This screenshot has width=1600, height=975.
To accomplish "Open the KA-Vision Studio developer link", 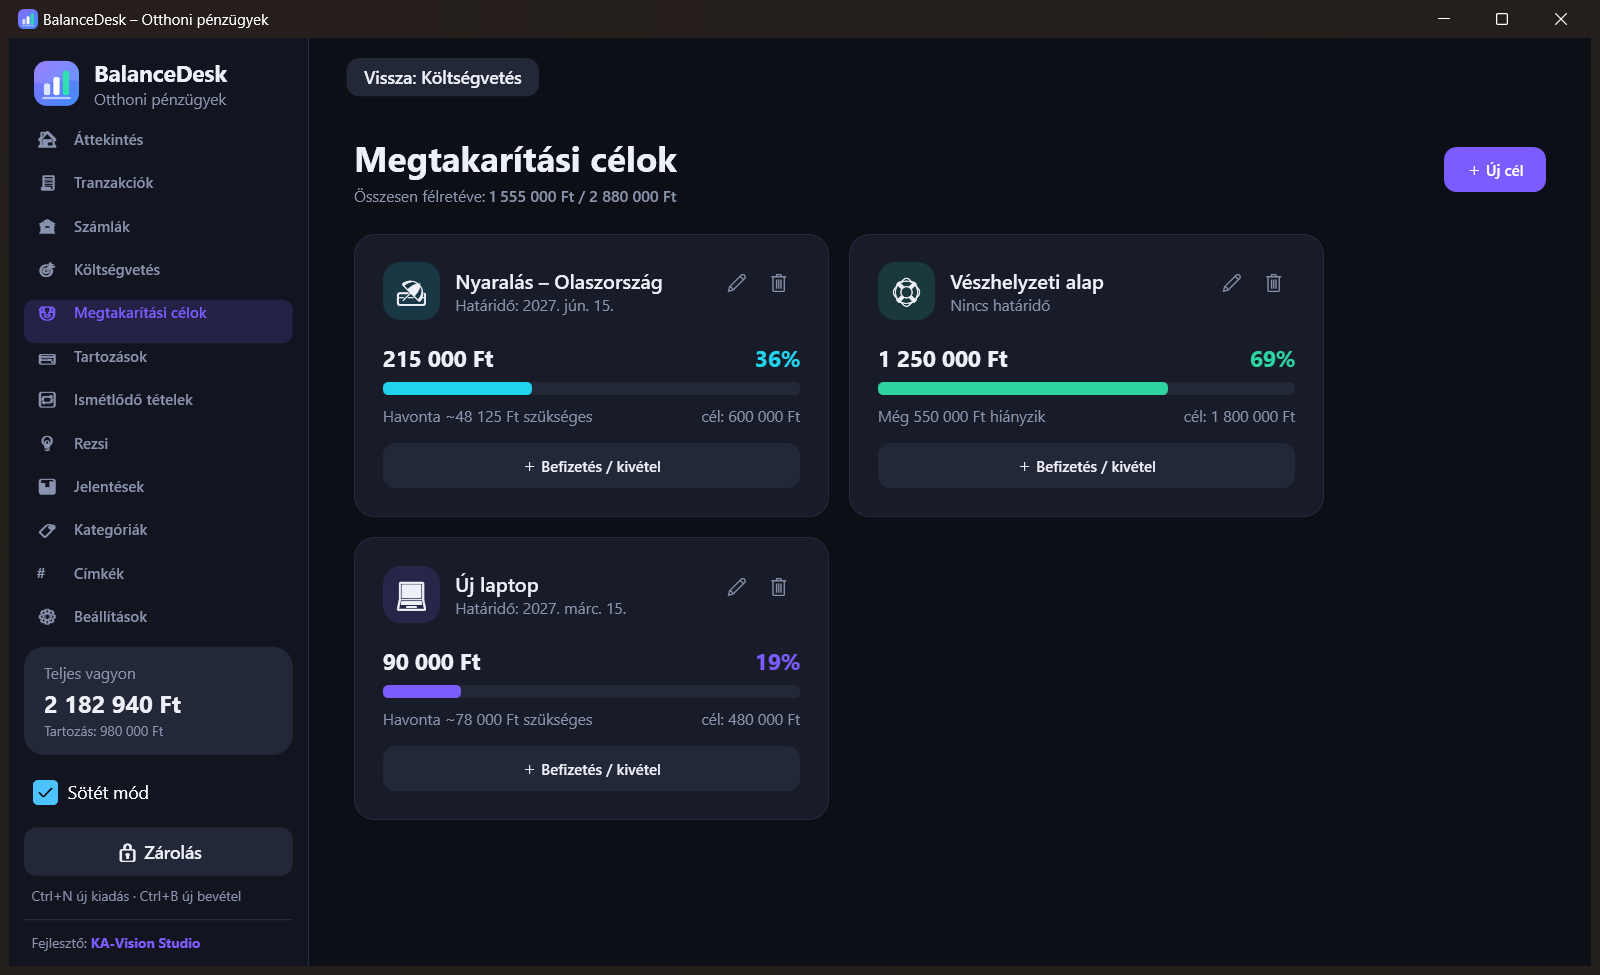I will click(145, 943).
